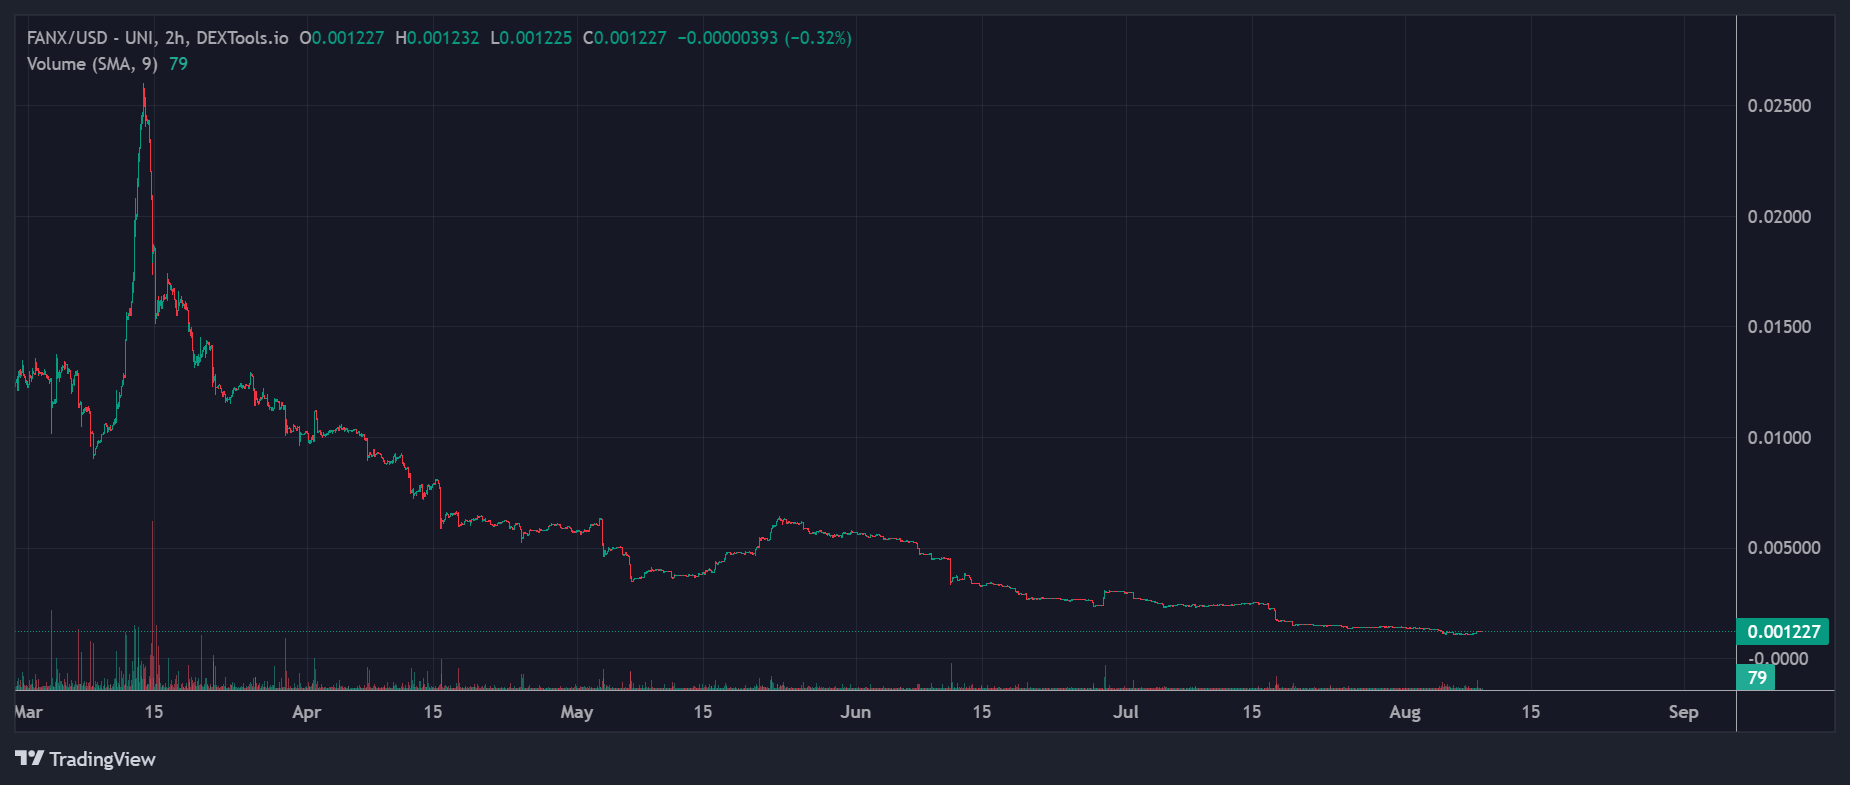Viewport: 1850px width, 785px height.
Task: Click the FANX/USD symbol title
Action: [x=157, y=38]
